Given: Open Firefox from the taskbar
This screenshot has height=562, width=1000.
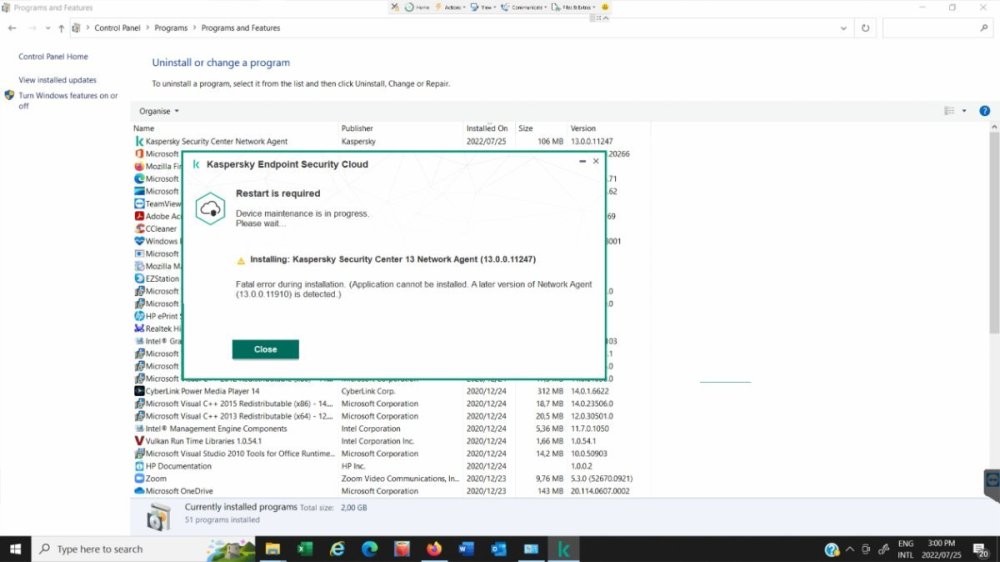Looking at the screenshot, I should tap(434, 549).
